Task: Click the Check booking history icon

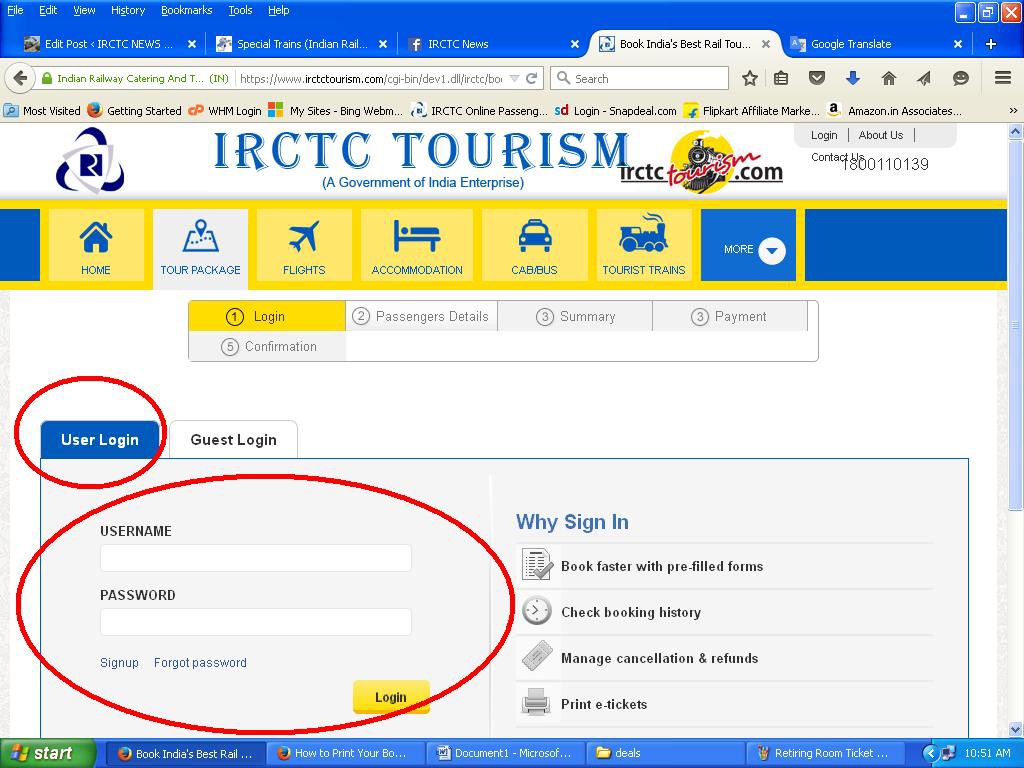Action: [536, 611]
